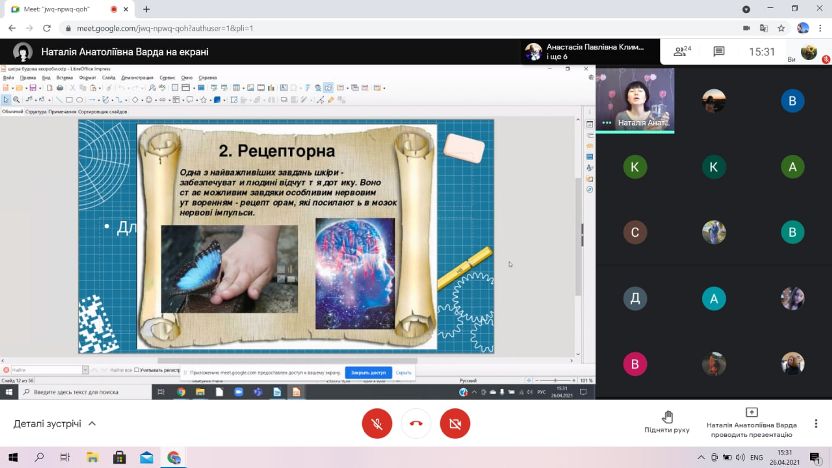
Task: Open Chrome's three-dot menu
Action: point(821,28)
